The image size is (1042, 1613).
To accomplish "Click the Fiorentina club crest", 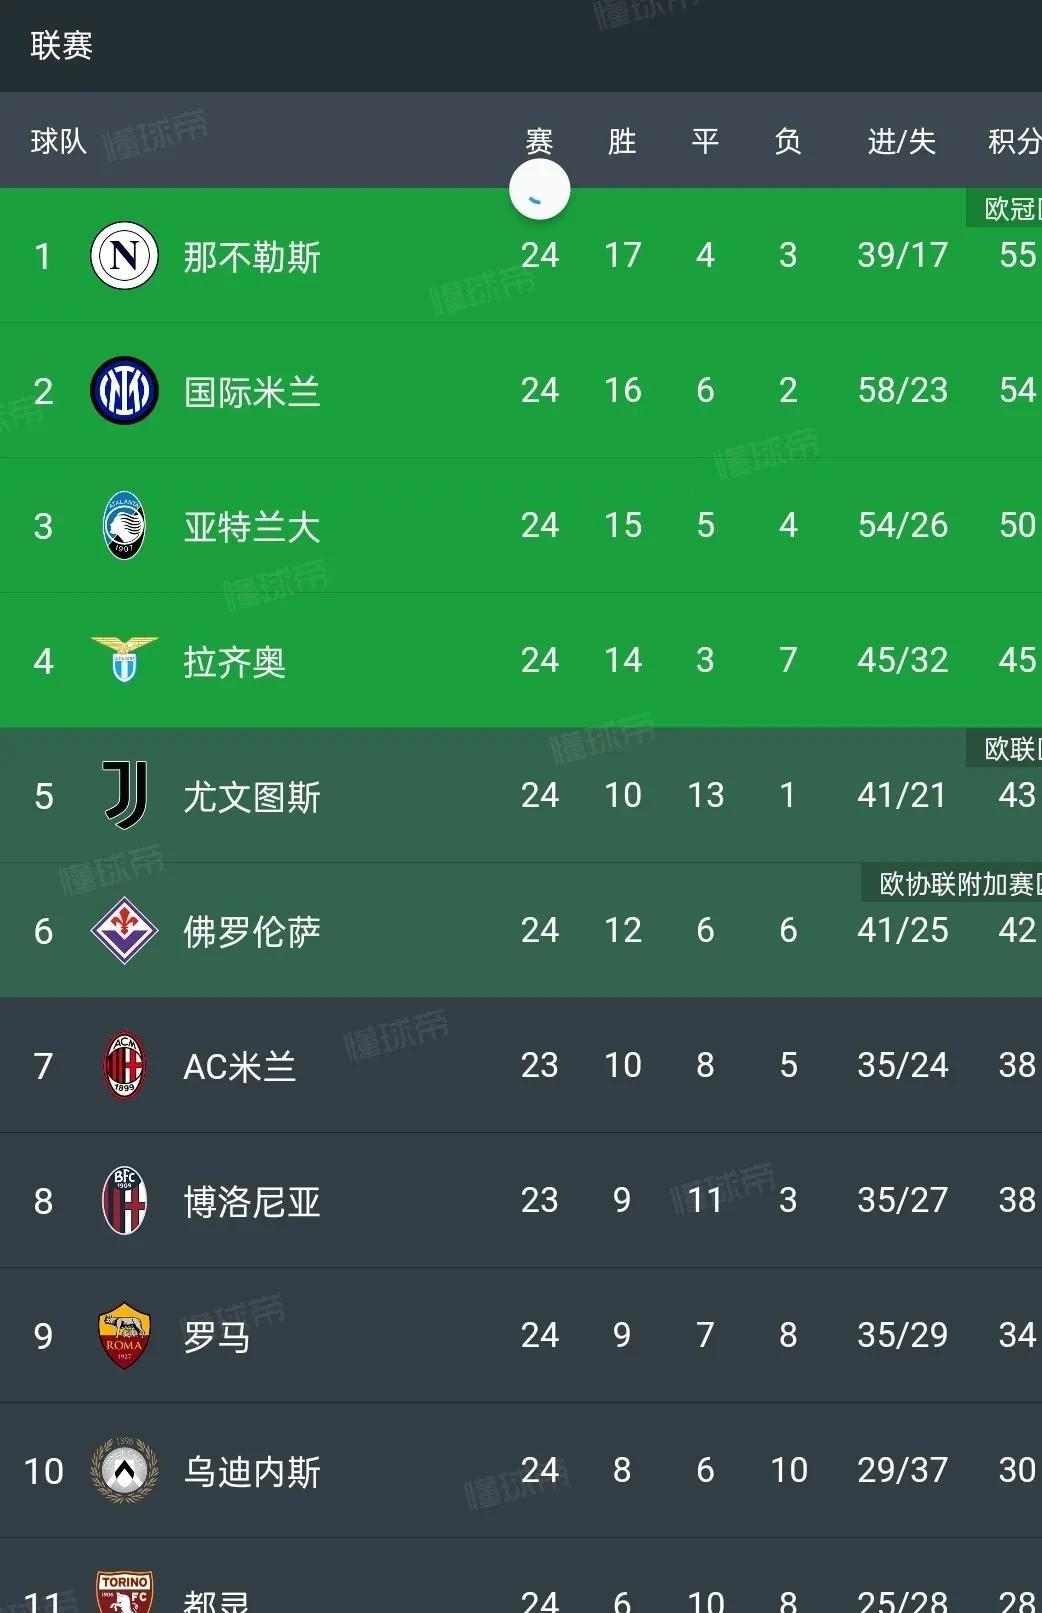I will pos(124,930).
